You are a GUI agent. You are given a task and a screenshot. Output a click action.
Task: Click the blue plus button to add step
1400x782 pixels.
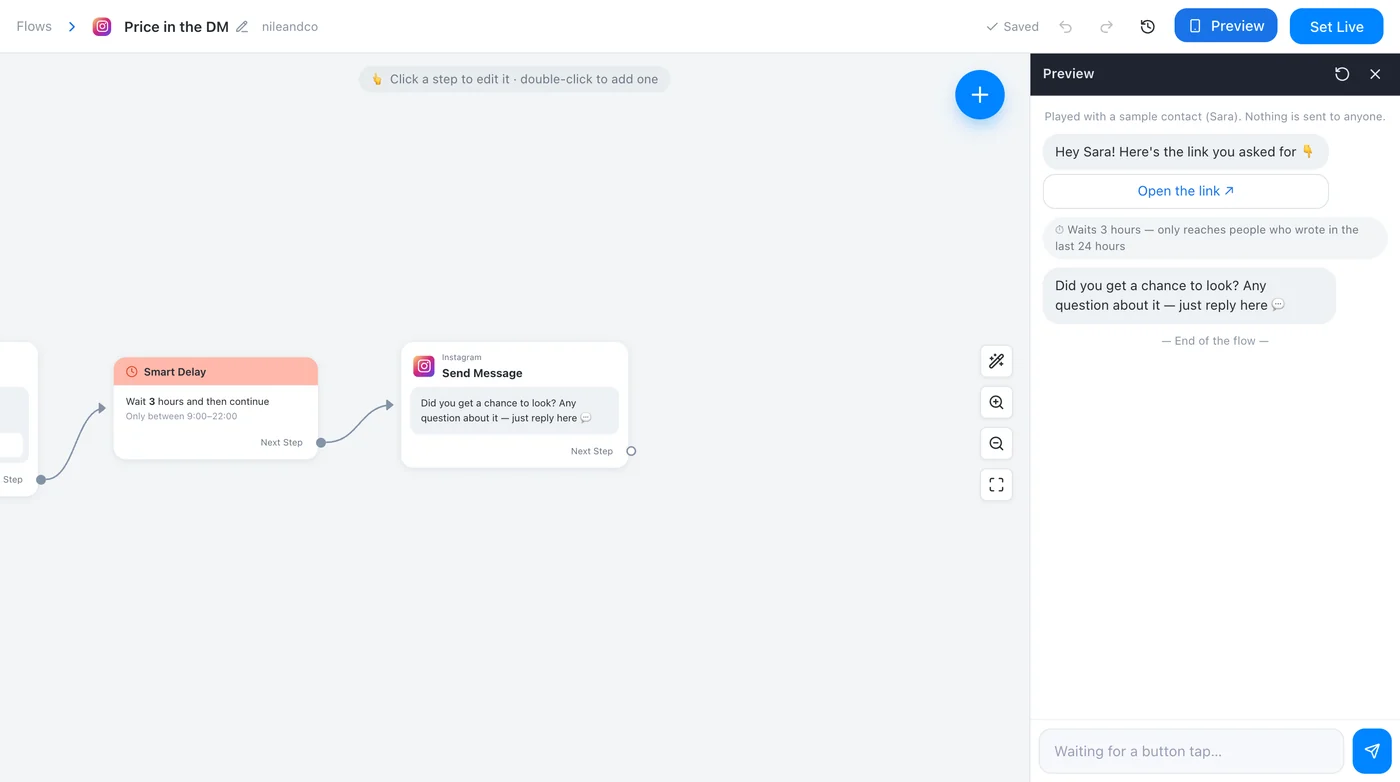coord(980,95)
